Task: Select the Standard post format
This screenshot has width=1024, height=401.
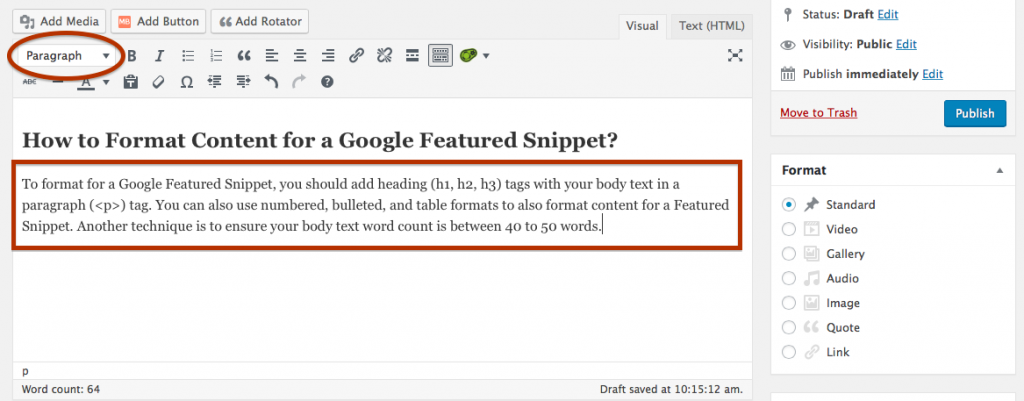Action: click(789, 205)
